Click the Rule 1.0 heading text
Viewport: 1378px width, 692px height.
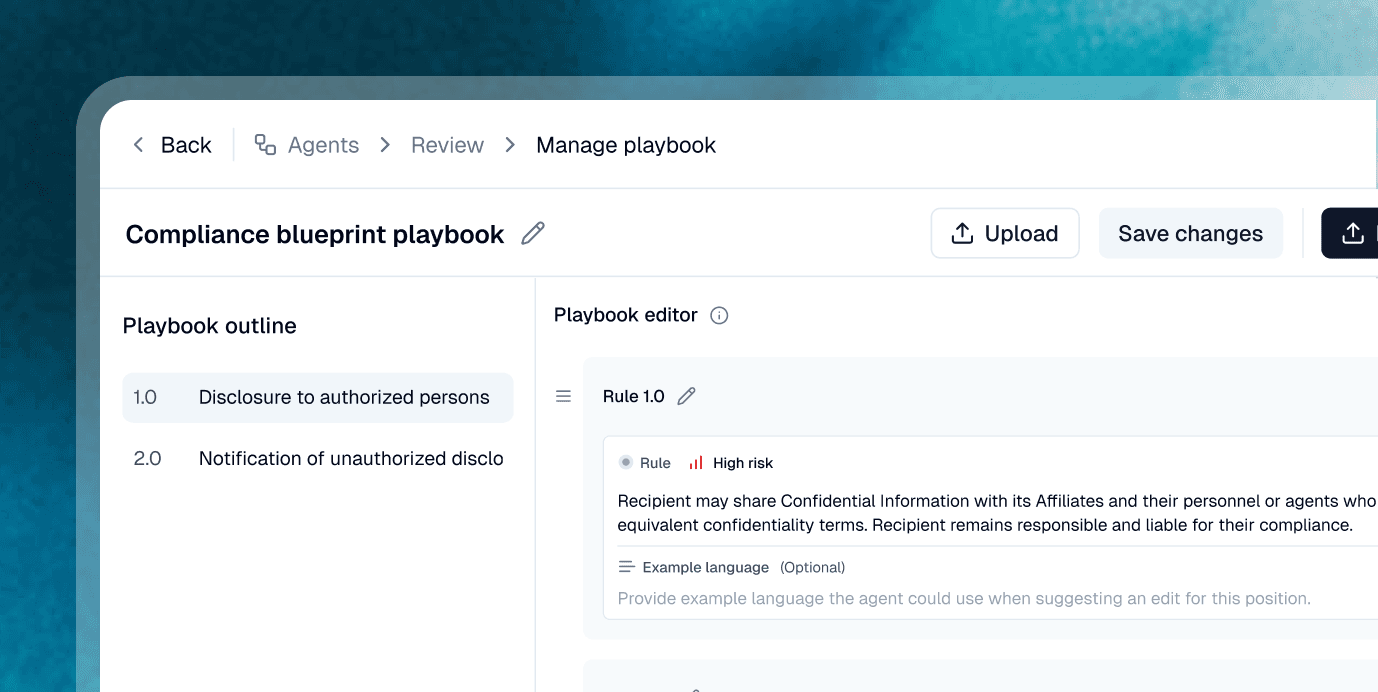tap(634, 397)
